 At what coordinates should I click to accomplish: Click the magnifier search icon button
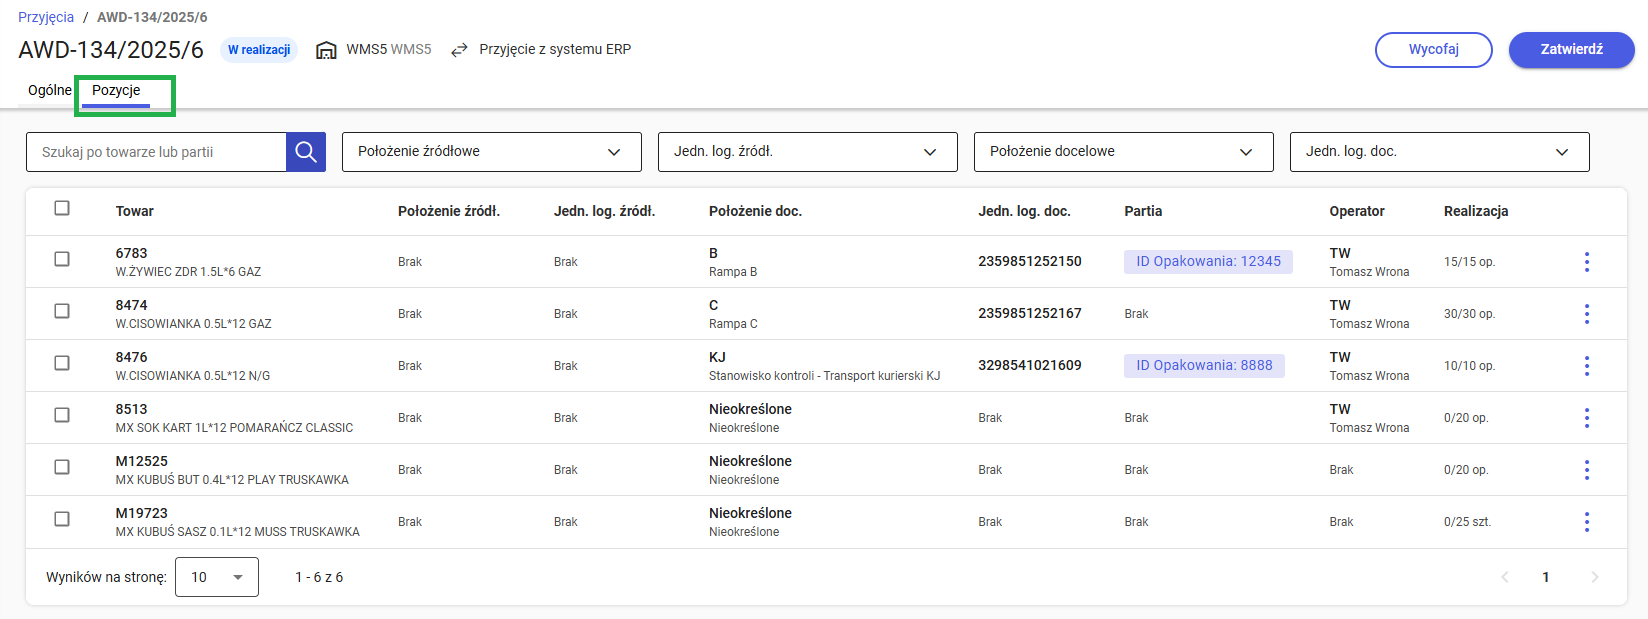(x=306, y=152)
